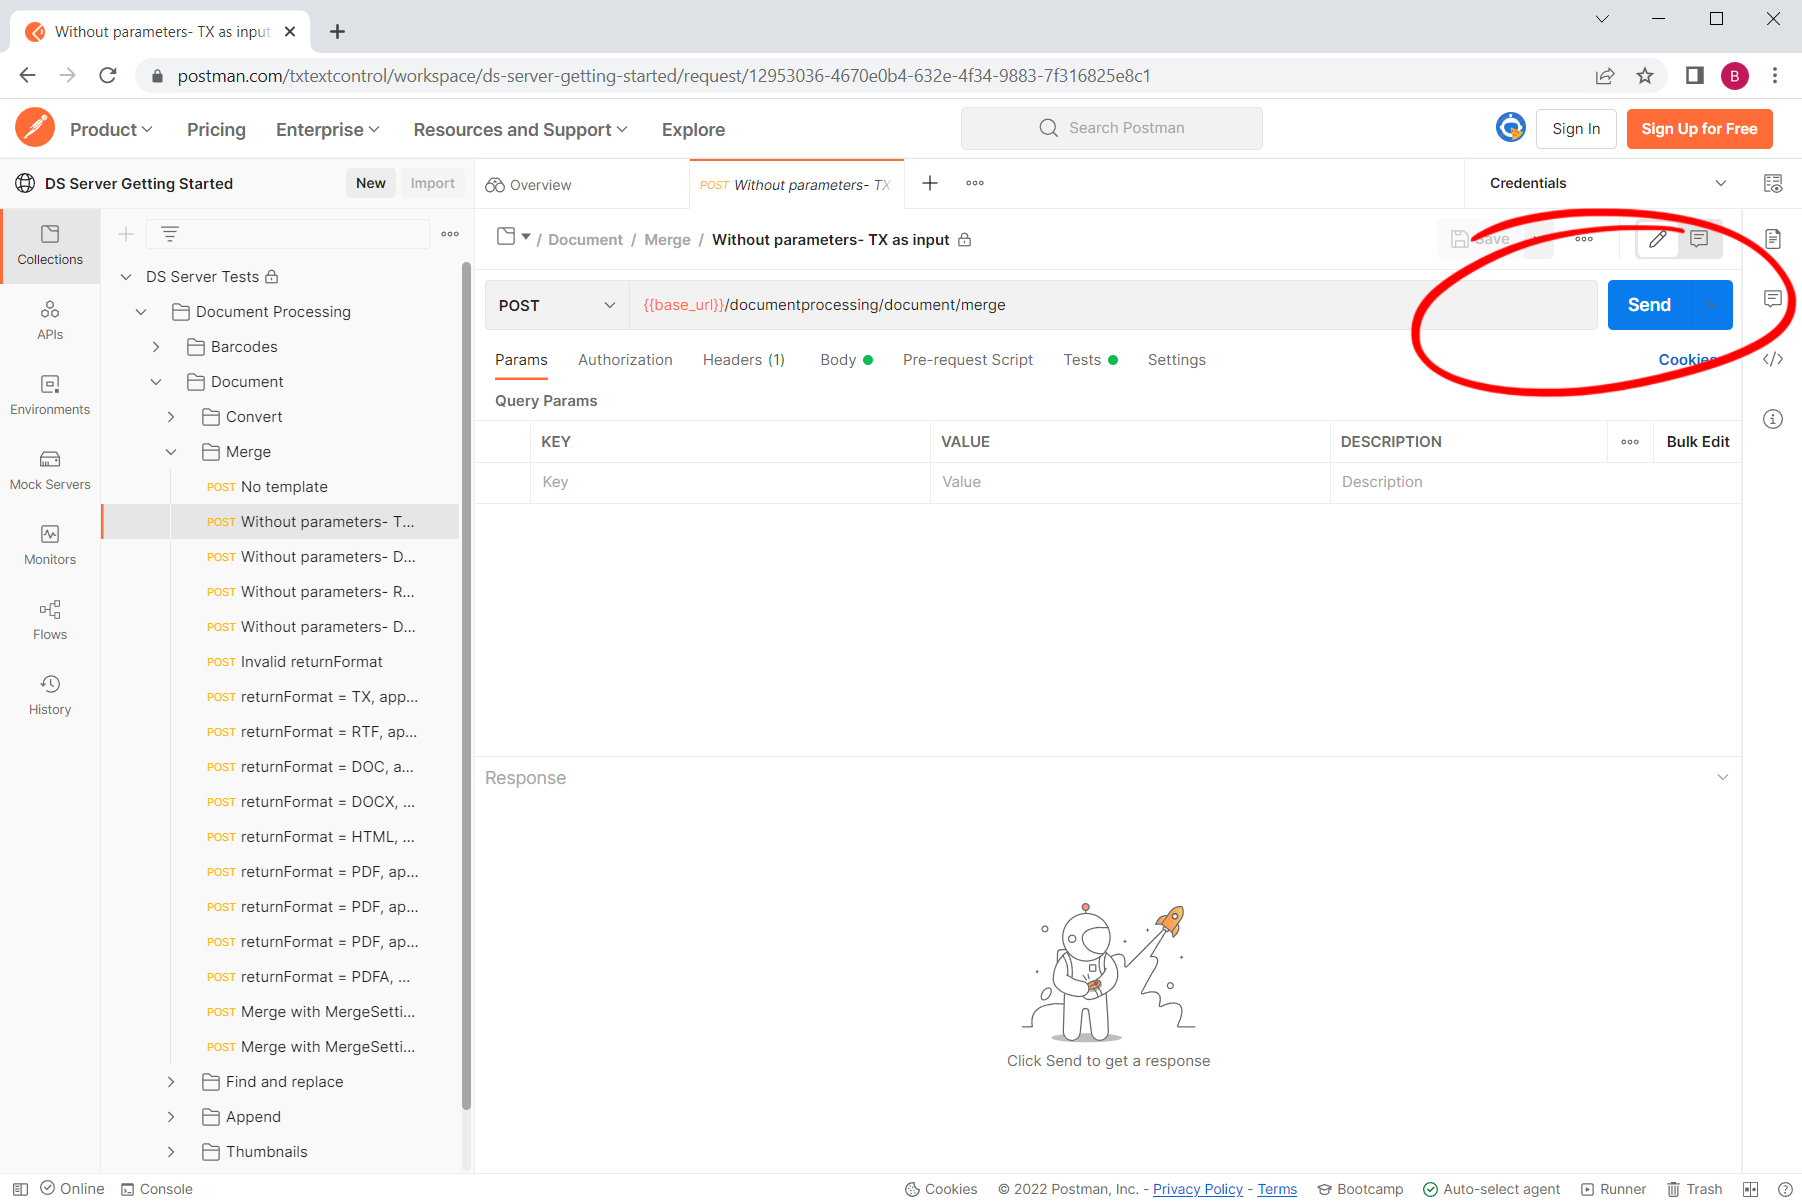Viewport: 1802px width, 1204px height.
Task: Open the Comments icon in right sidebar
Action: [1773, 299]
